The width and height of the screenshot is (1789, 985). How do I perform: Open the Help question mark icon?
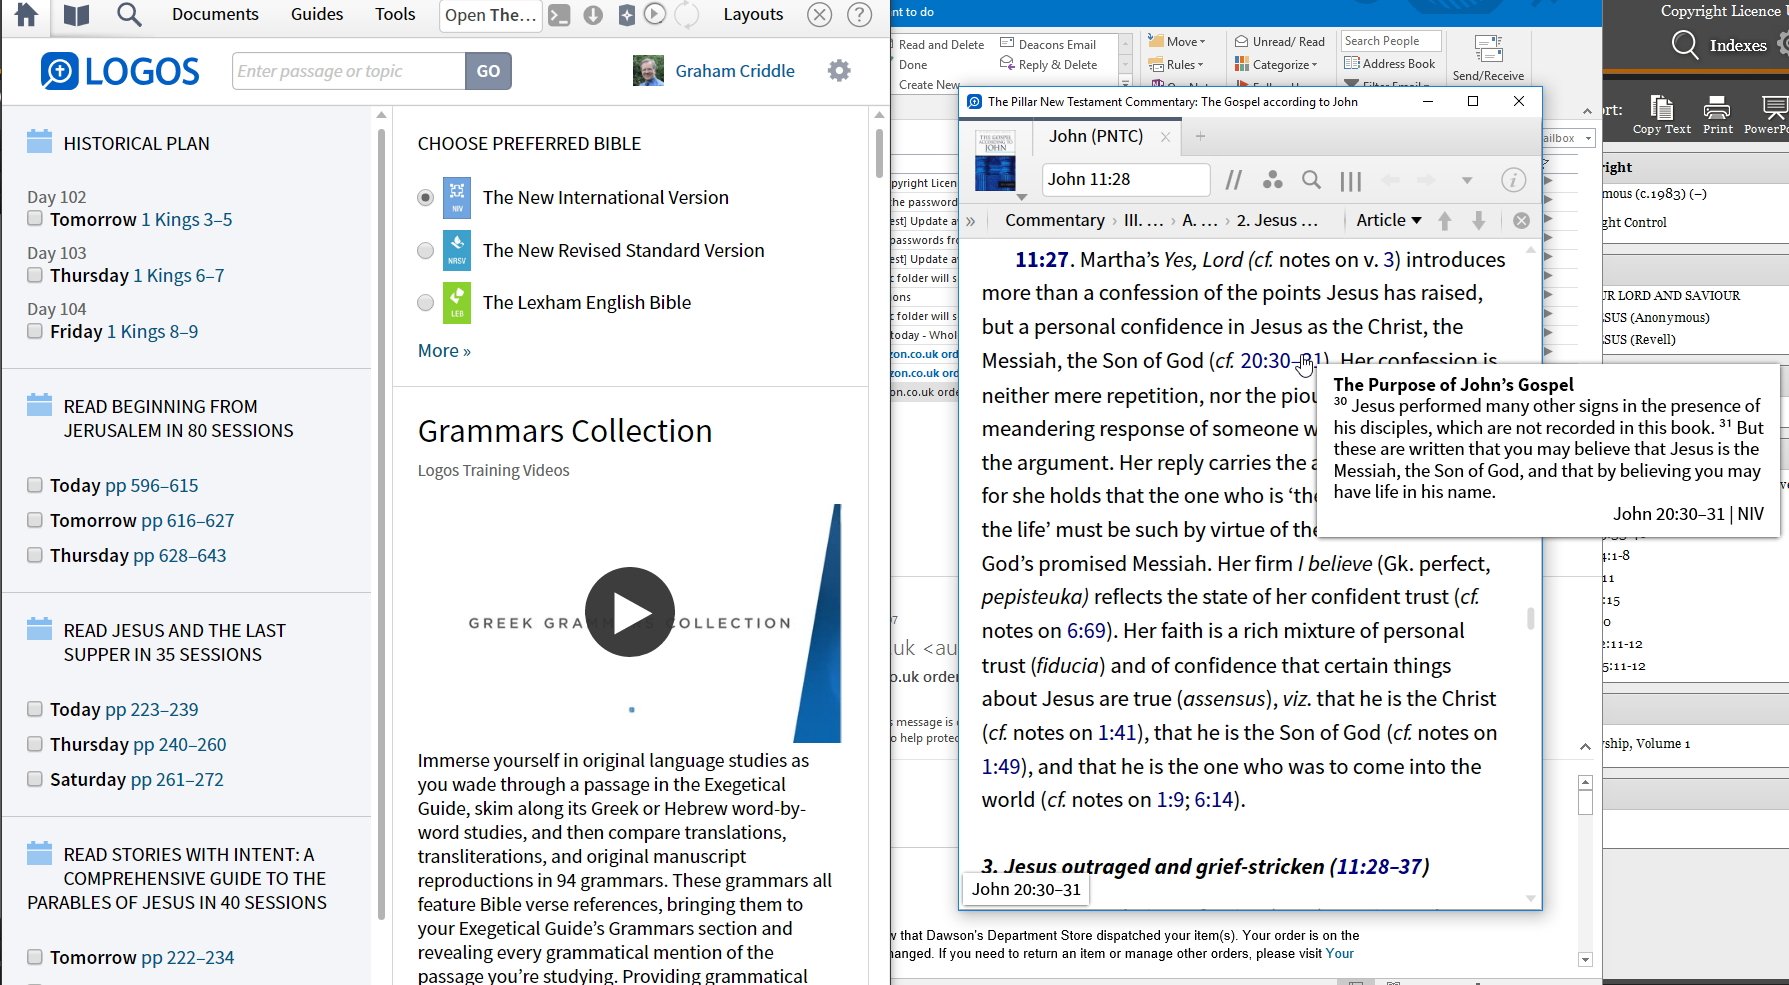[860, 15]
